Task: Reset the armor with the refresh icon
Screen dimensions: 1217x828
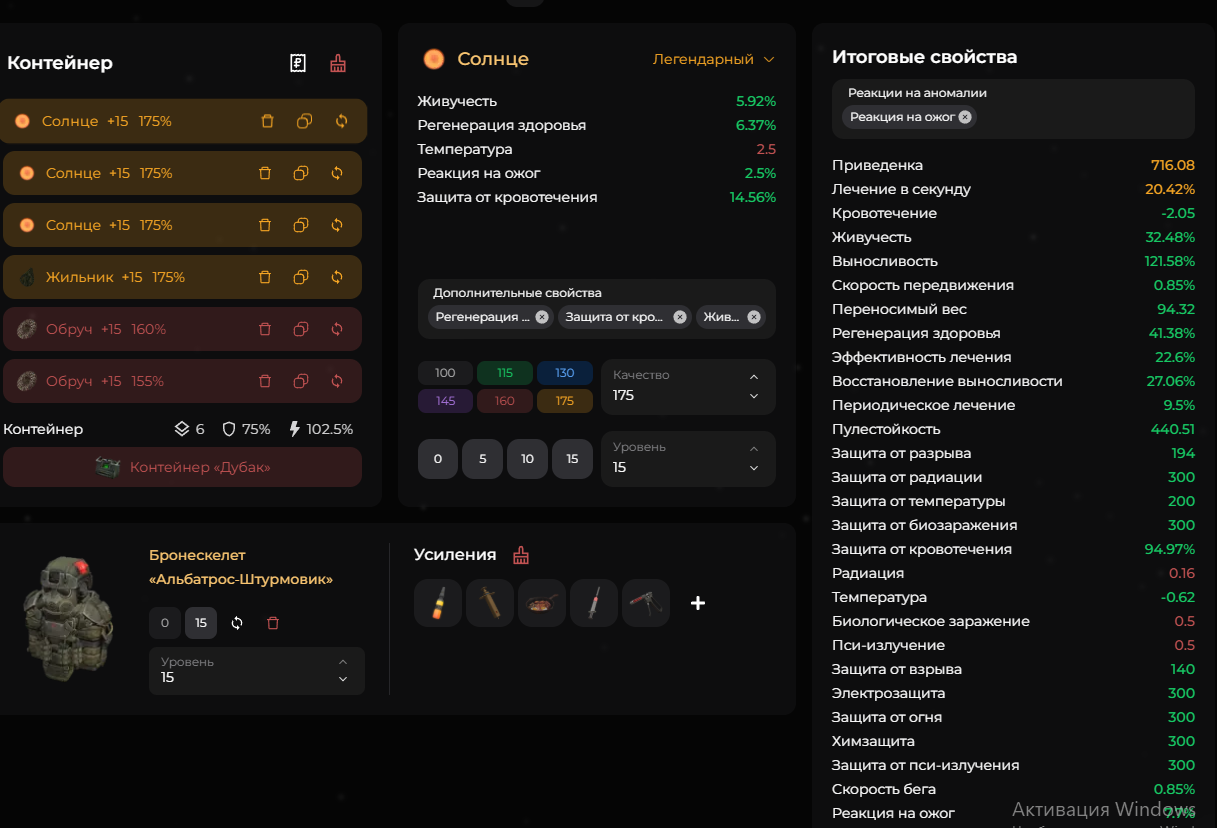Action: click(x=237, y=623)
